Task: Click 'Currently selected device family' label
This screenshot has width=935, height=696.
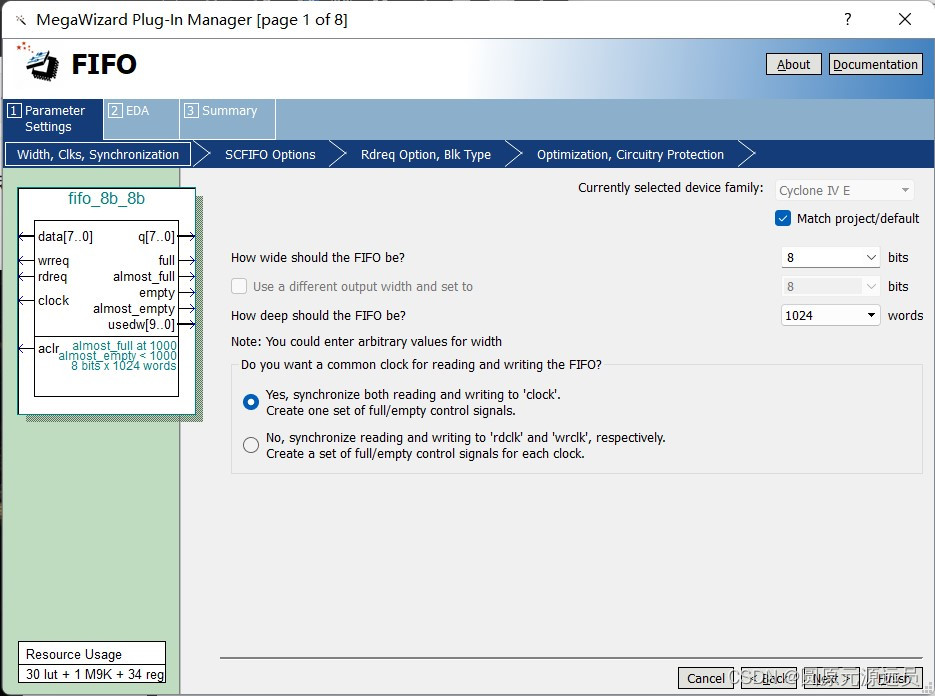Action: (670, 188)
